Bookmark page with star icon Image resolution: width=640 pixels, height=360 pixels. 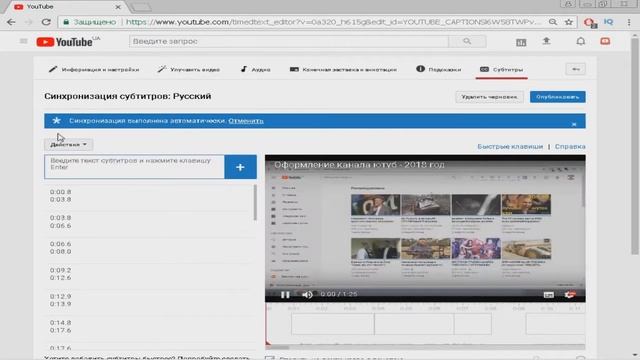point(569,22)
